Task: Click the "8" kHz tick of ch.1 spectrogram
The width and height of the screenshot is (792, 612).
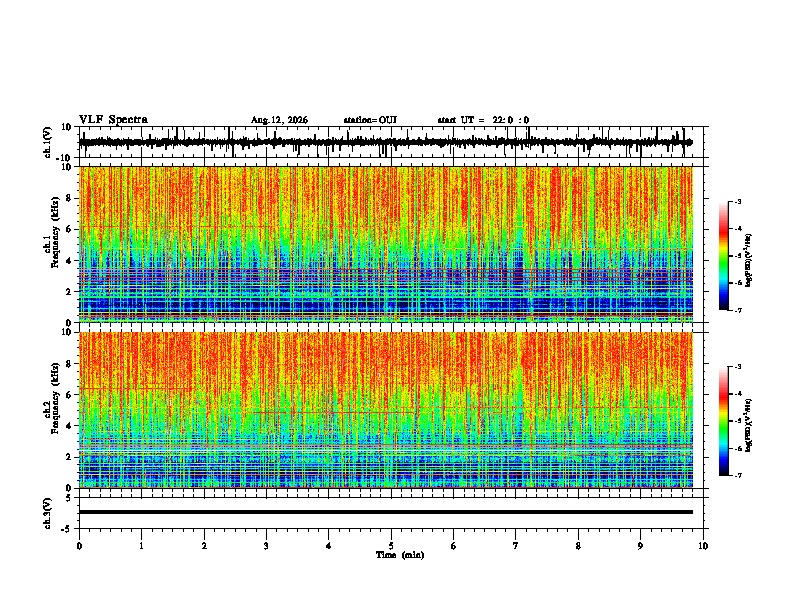Action: (x=69, y=198)
